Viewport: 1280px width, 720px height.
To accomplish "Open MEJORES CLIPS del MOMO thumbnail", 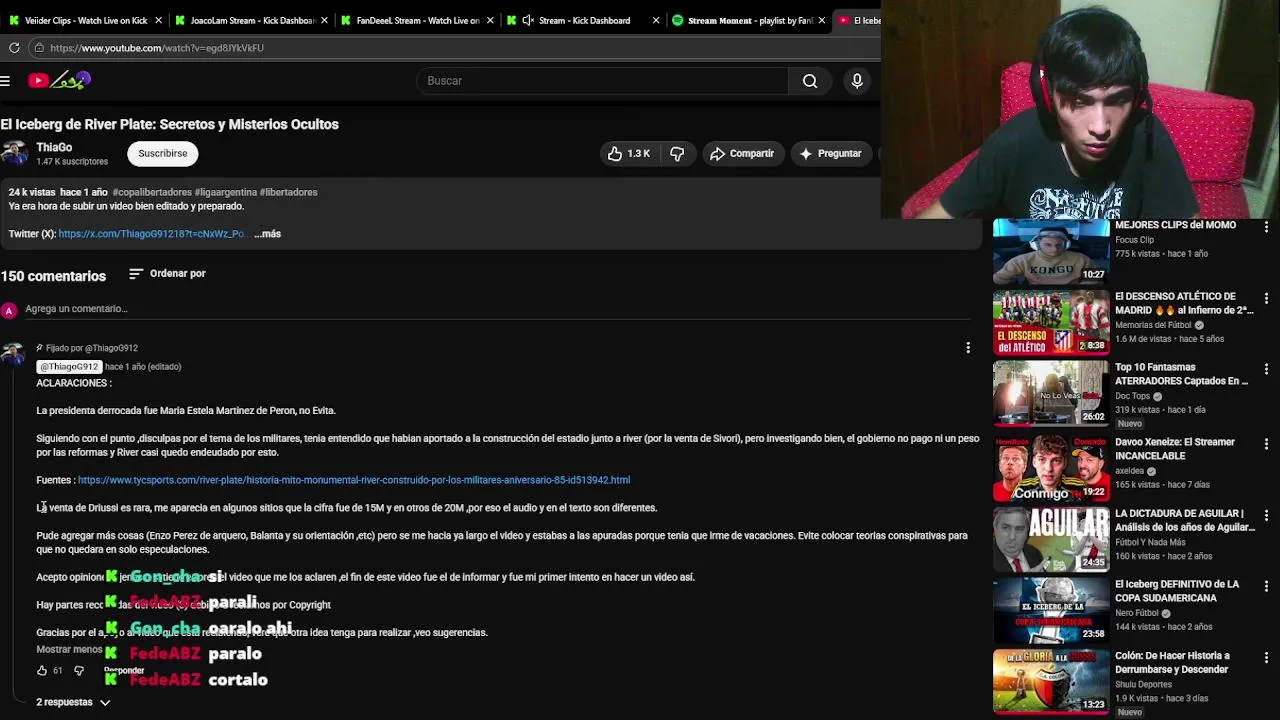I will click(1051, 252).
